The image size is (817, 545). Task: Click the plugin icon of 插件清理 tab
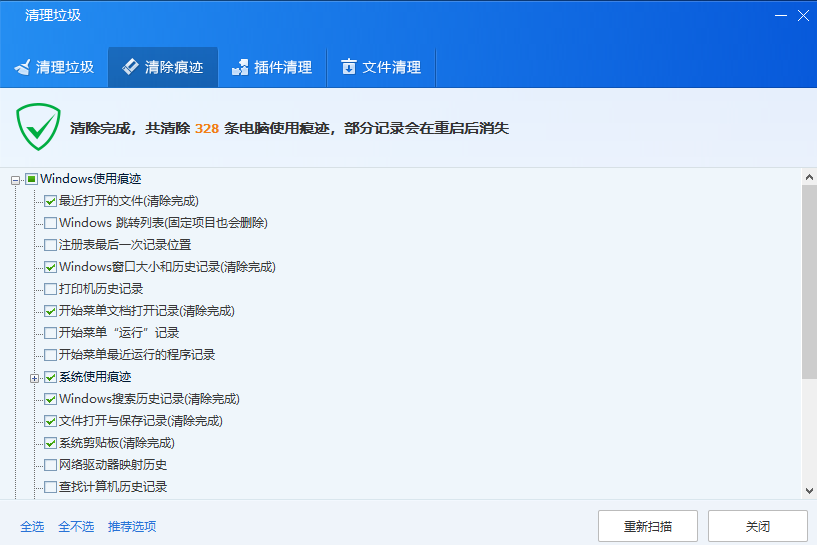coord(240,67)
